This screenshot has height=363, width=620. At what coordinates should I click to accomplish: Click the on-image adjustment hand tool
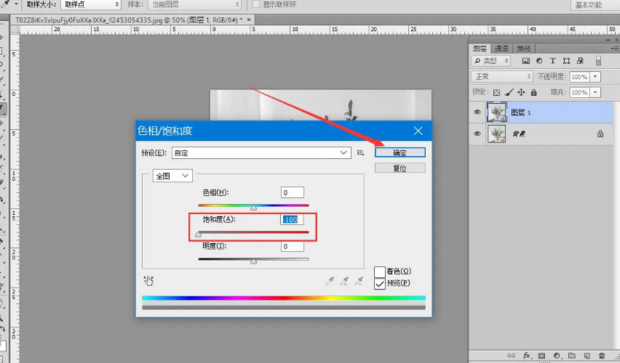[149, 281]
